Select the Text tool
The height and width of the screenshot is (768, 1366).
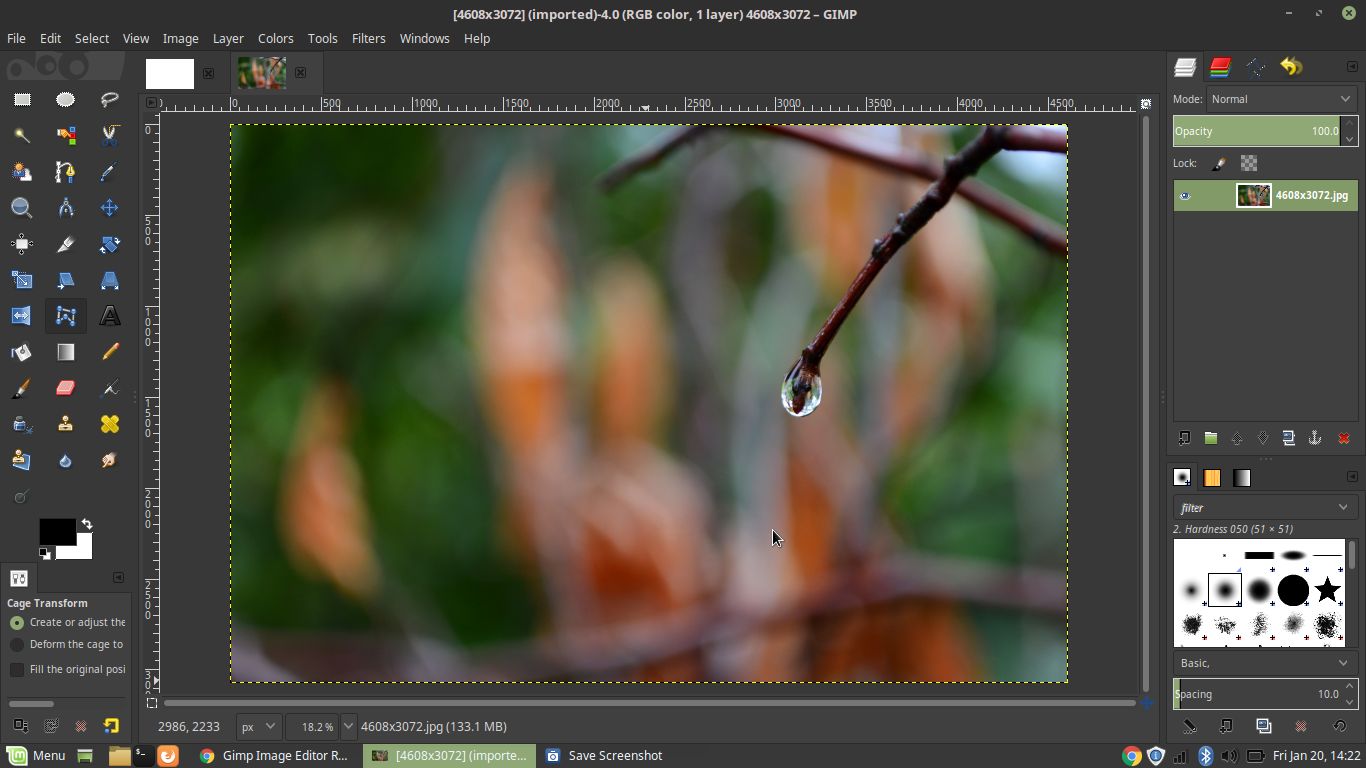(110, 316)
